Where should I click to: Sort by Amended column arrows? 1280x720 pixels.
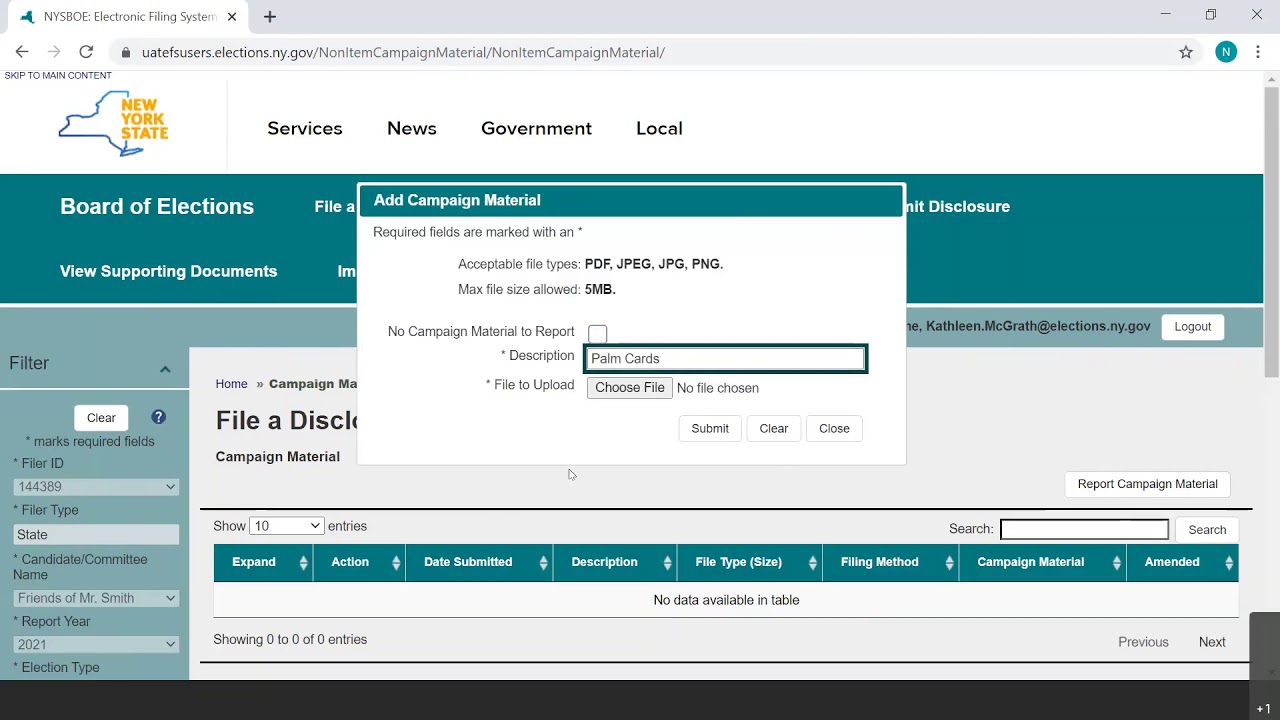pyautogui.click(x=1229, y=562)
